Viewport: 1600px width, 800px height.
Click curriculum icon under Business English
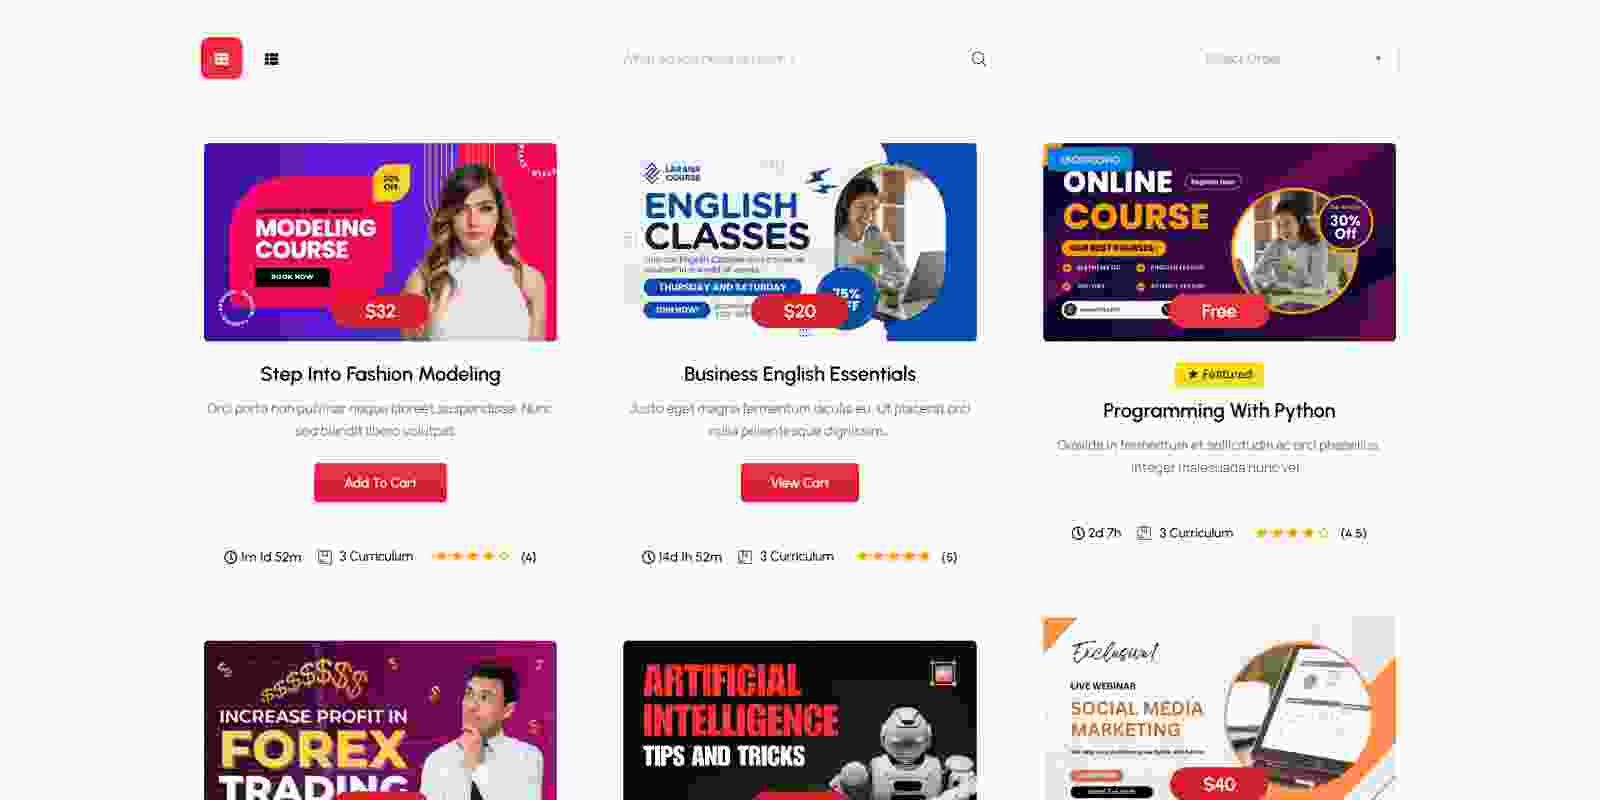745,557
